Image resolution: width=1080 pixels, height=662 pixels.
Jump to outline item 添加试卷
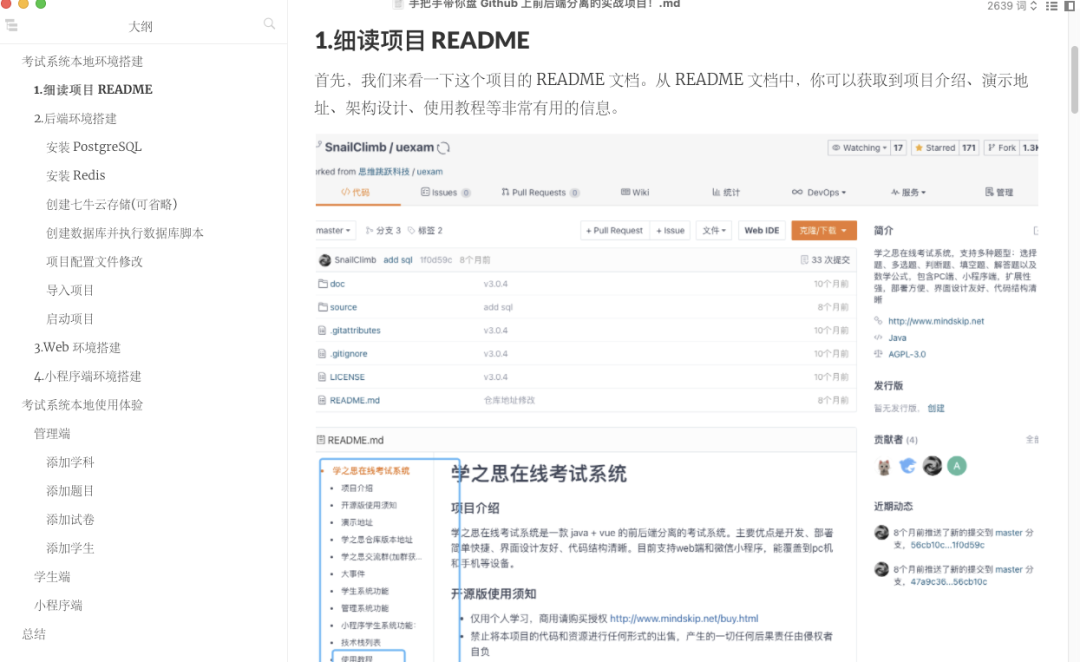pyautogui.click(x=70, y=519)
